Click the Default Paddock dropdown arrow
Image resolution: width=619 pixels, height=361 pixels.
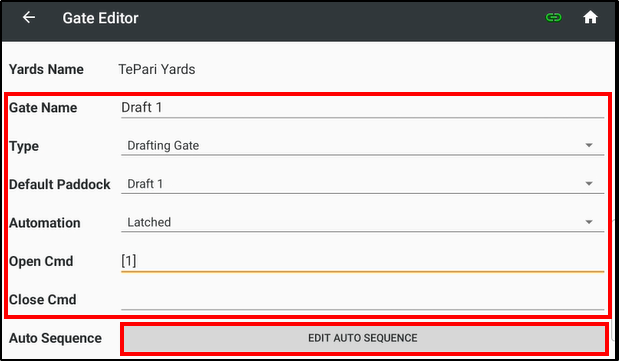point(589,184)
